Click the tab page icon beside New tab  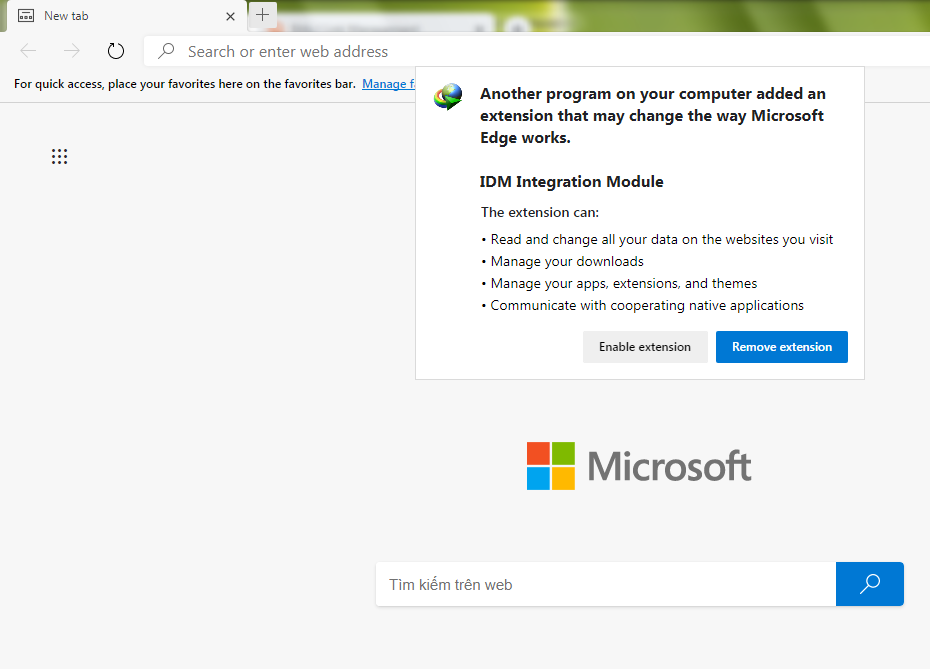point(26,16)
